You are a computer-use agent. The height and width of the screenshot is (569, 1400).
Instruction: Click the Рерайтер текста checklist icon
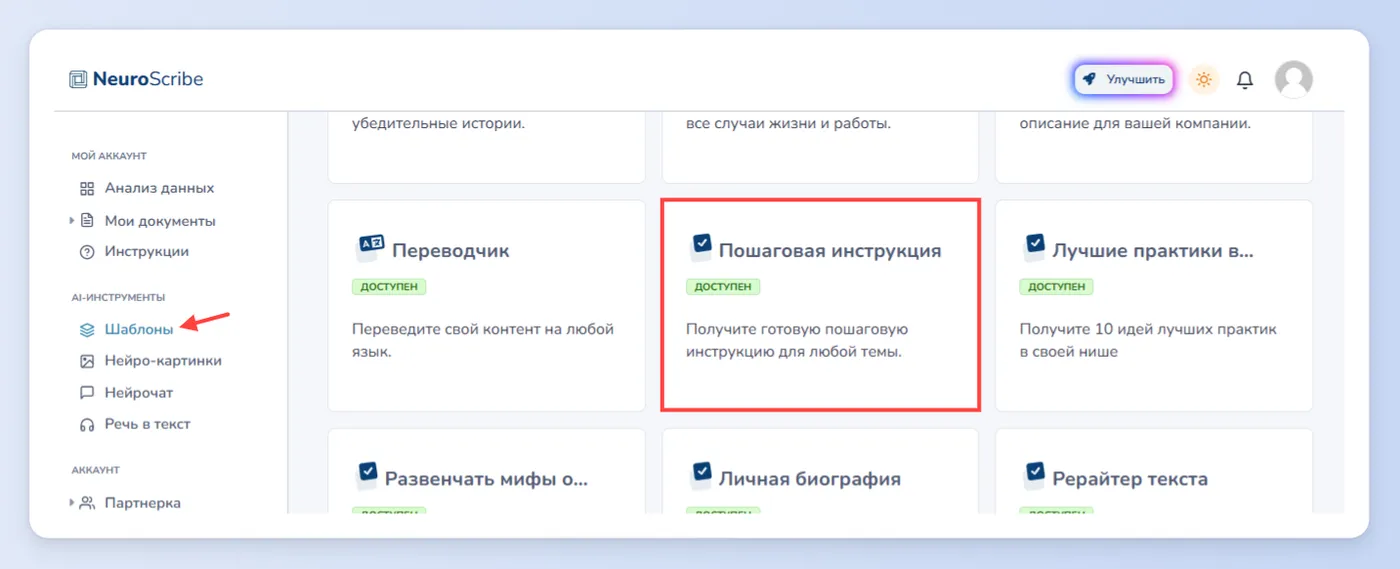click(x=1036, y=474)
